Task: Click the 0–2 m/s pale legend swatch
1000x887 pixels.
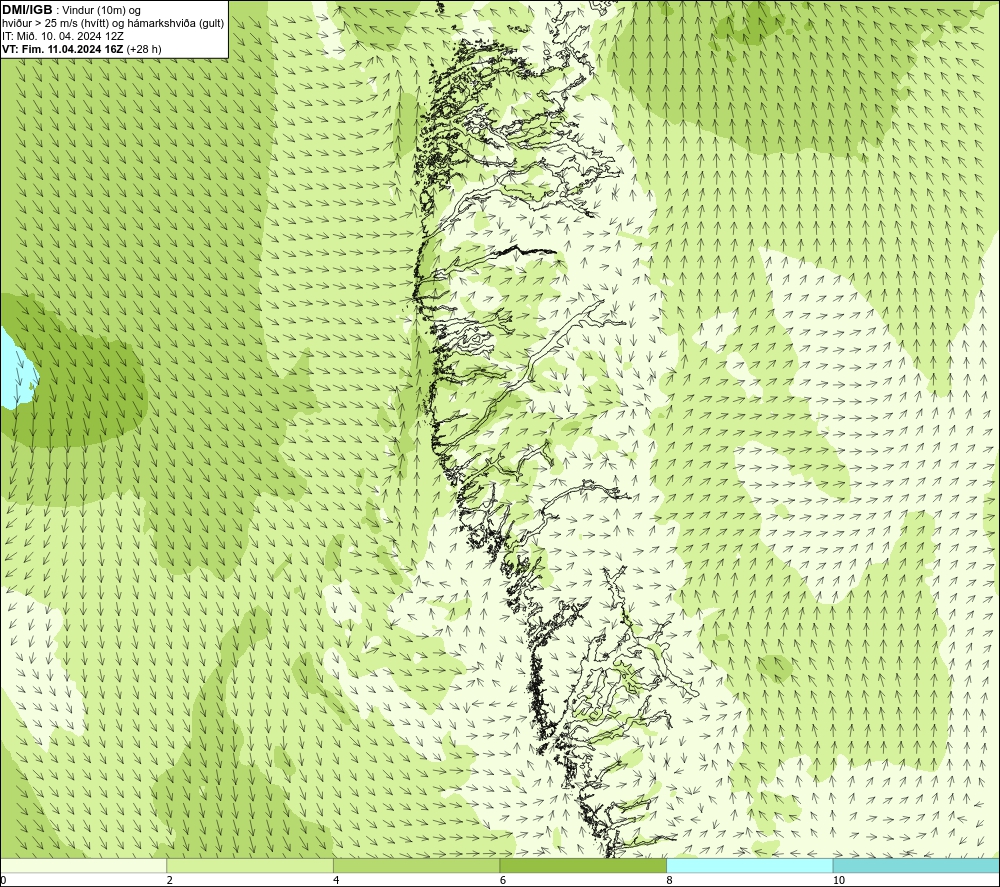Action: [84, 865]
